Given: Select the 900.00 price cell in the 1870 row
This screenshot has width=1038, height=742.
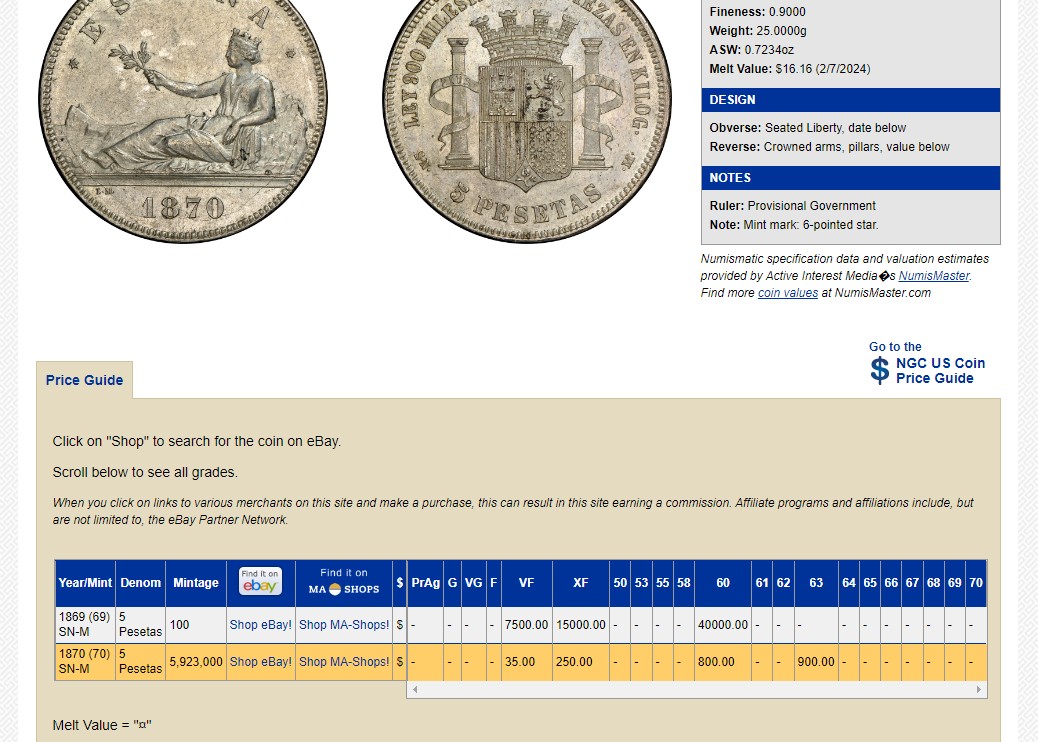Looking at the screenshot, I should [x=816, y=662].
